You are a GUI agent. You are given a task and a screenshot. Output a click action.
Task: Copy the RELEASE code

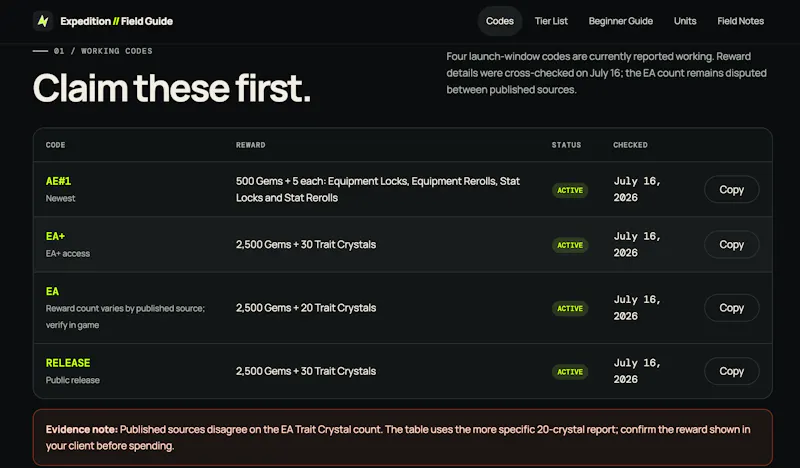coord(731,371)
